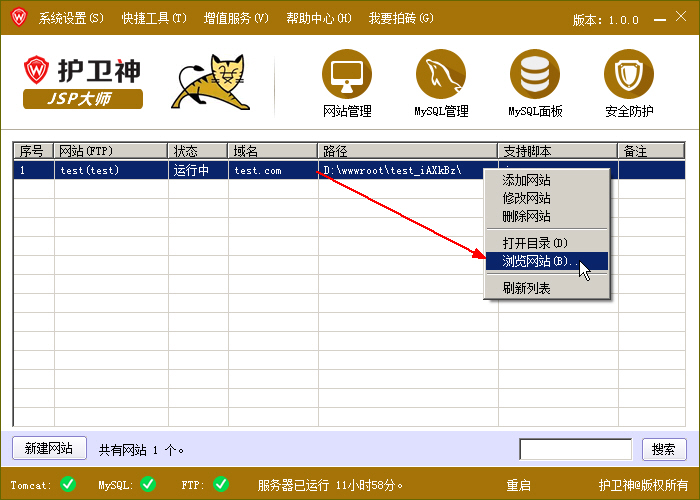Minimize the window
The width and height of the screenshot is (700, 500).
click(660, 20)
